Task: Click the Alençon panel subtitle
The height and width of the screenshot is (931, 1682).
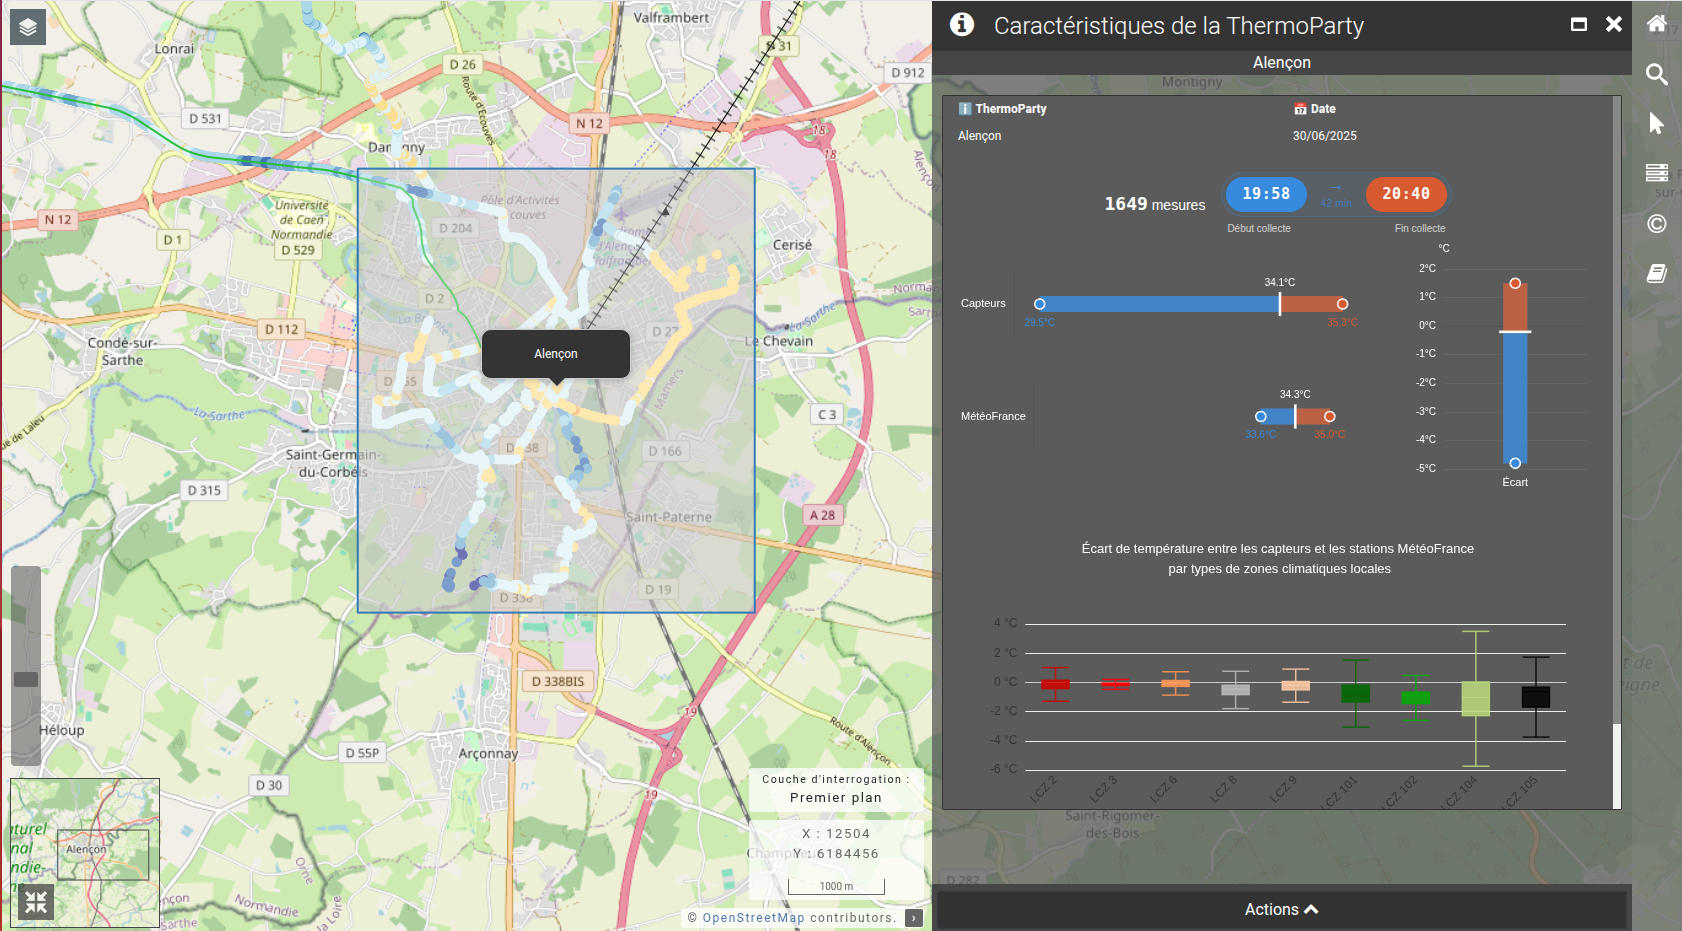Action: tap(1282, 63)
